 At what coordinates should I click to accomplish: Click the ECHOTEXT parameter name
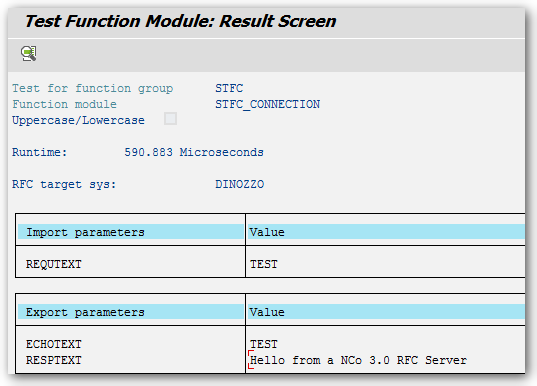coord(54,344)
